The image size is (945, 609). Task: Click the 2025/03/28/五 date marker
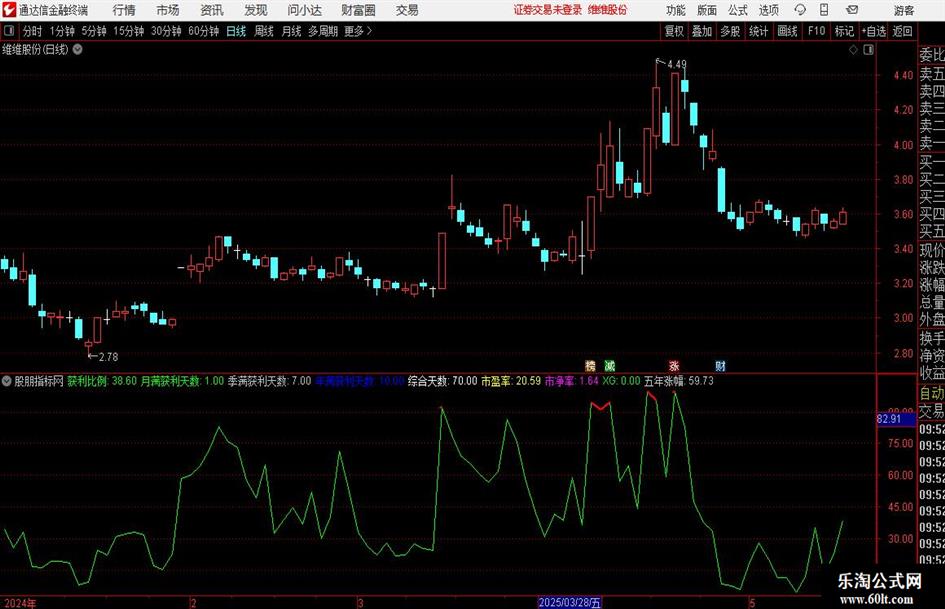pyautogui.click(x=570, y=602)
